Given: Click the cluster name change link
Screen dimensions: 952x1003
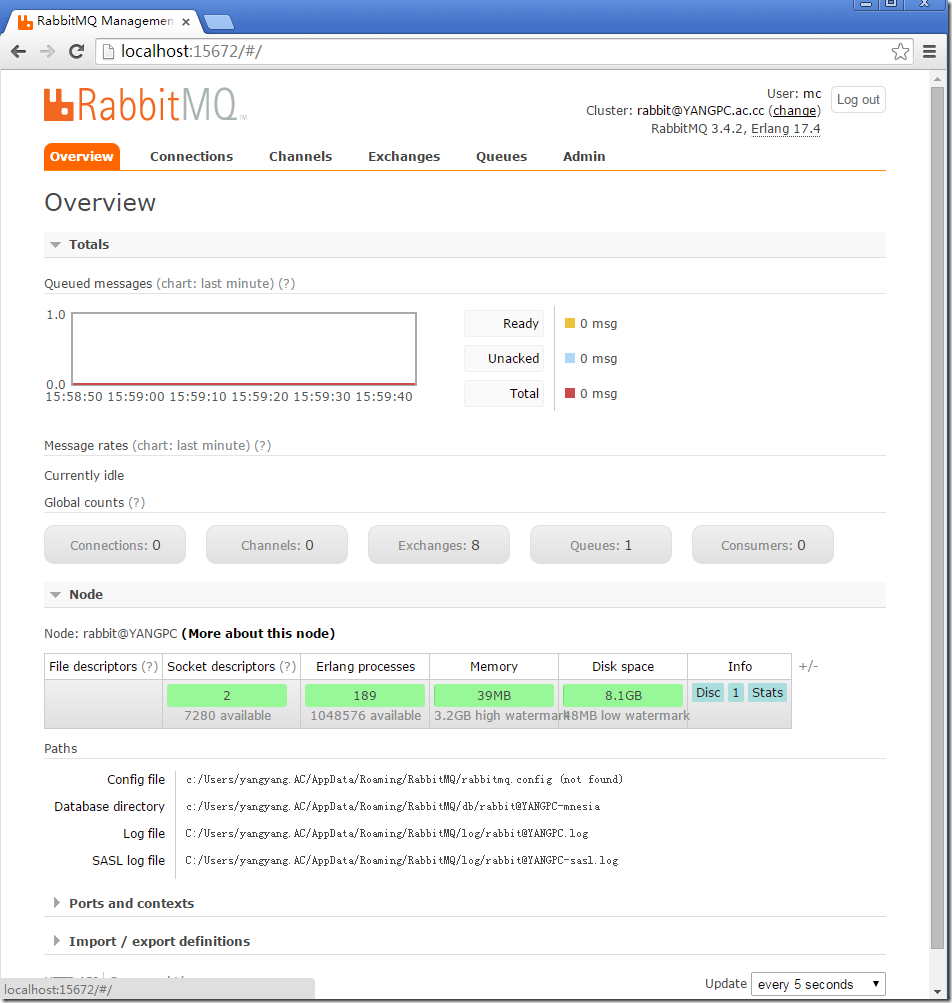Looking at the screenshot, I should pos(794,111).
